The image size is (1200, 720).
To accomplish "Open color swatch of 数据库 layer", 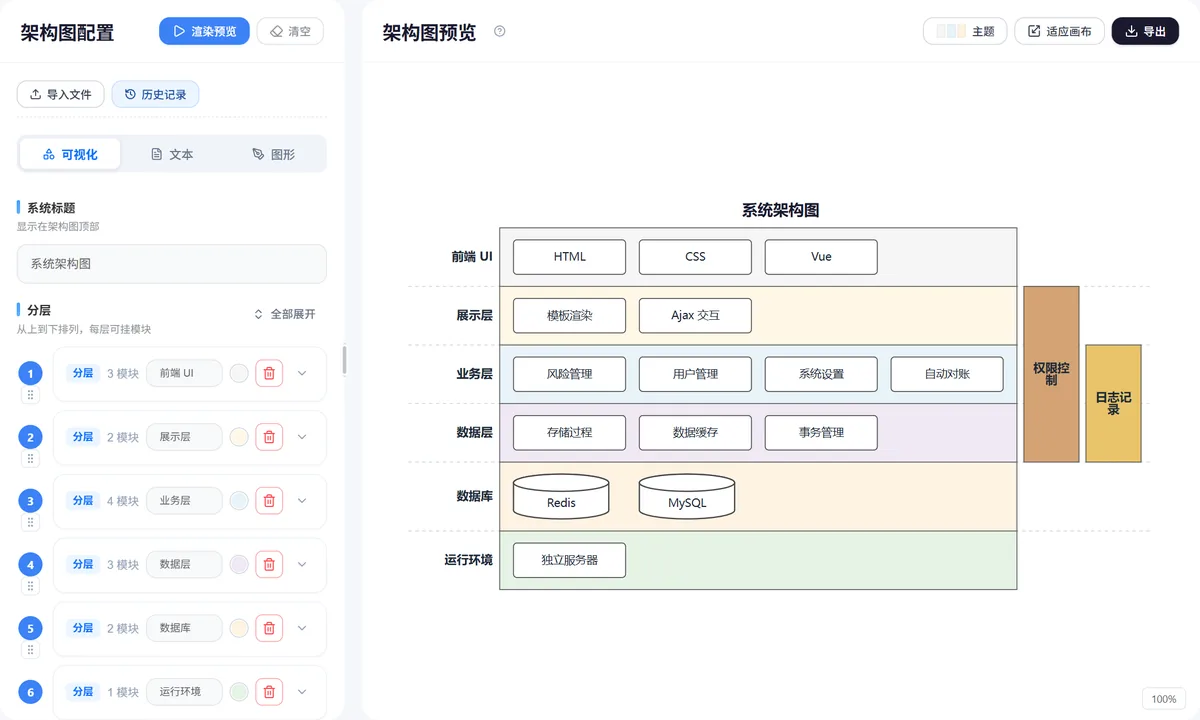I will [239, 628].
